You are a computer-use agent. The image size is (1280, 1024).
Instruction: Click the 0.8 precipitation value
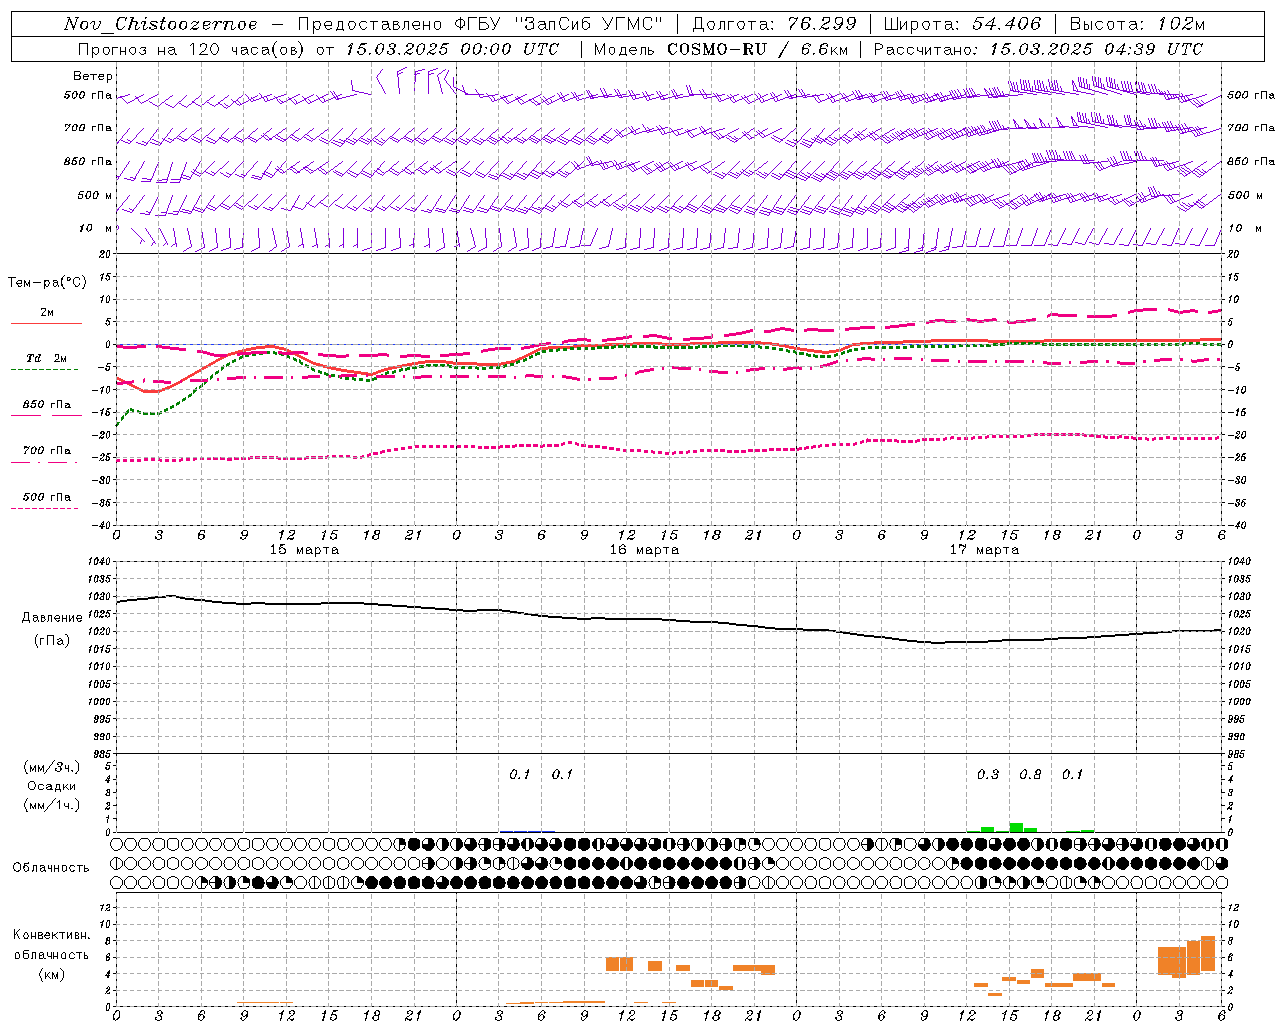(x=1030, y=775)
